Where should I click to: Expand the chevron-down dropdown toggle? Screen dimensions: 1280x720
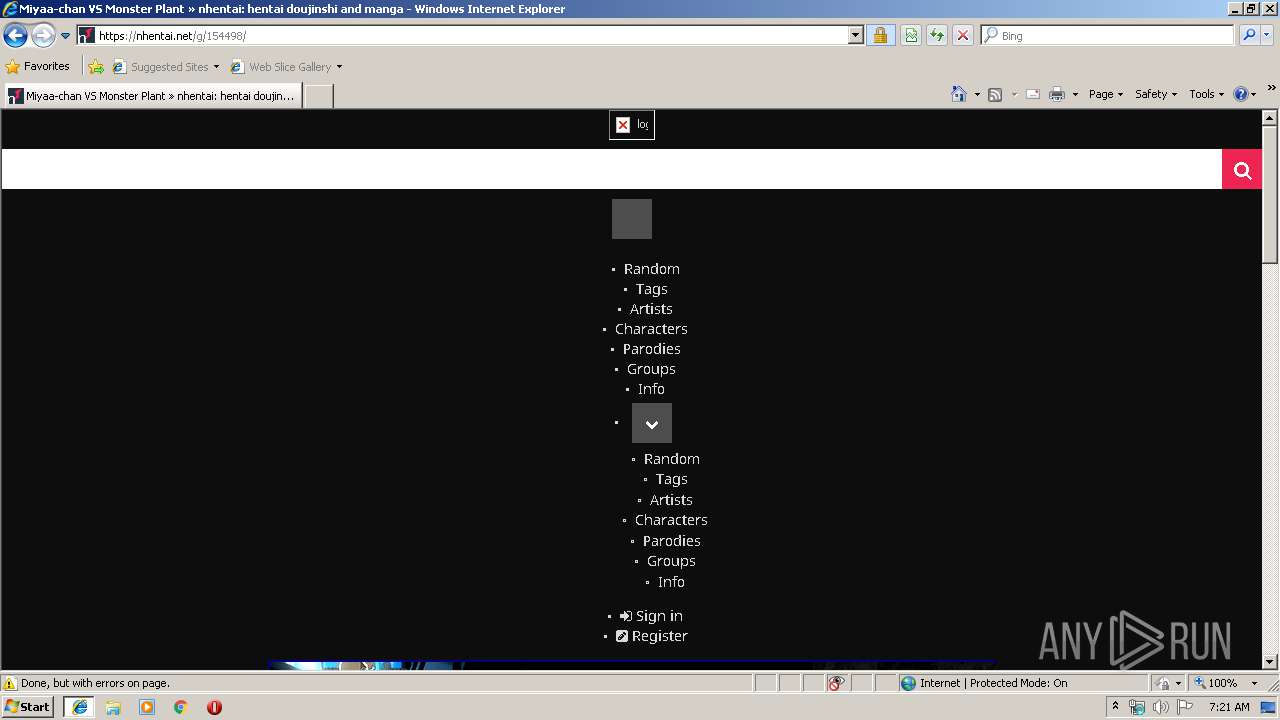tap(652, 423)
